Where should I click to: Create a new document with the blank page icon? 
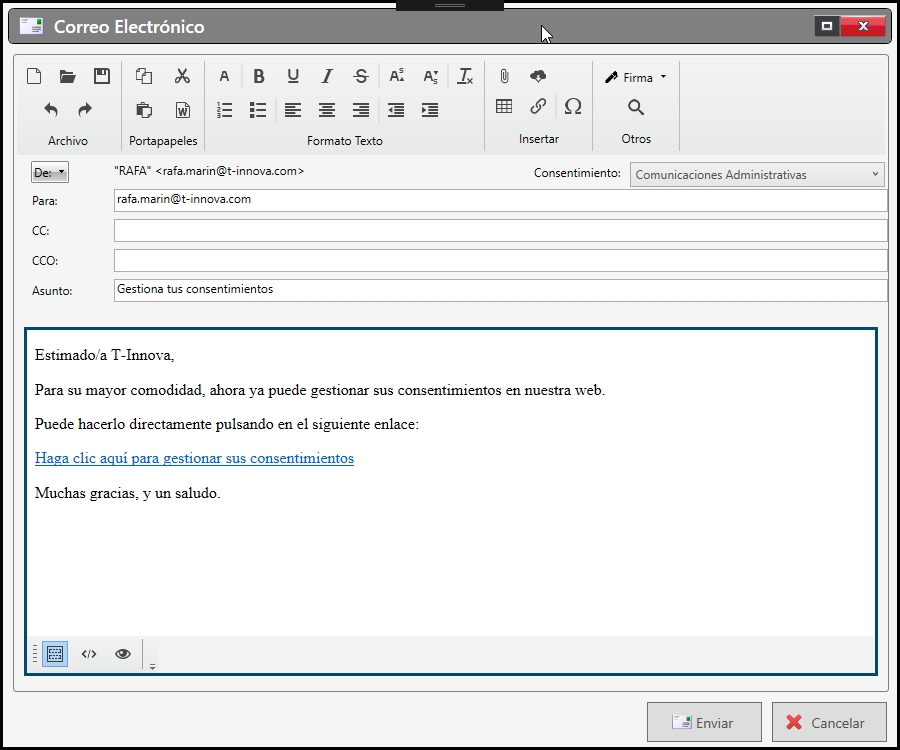[34, 76]
